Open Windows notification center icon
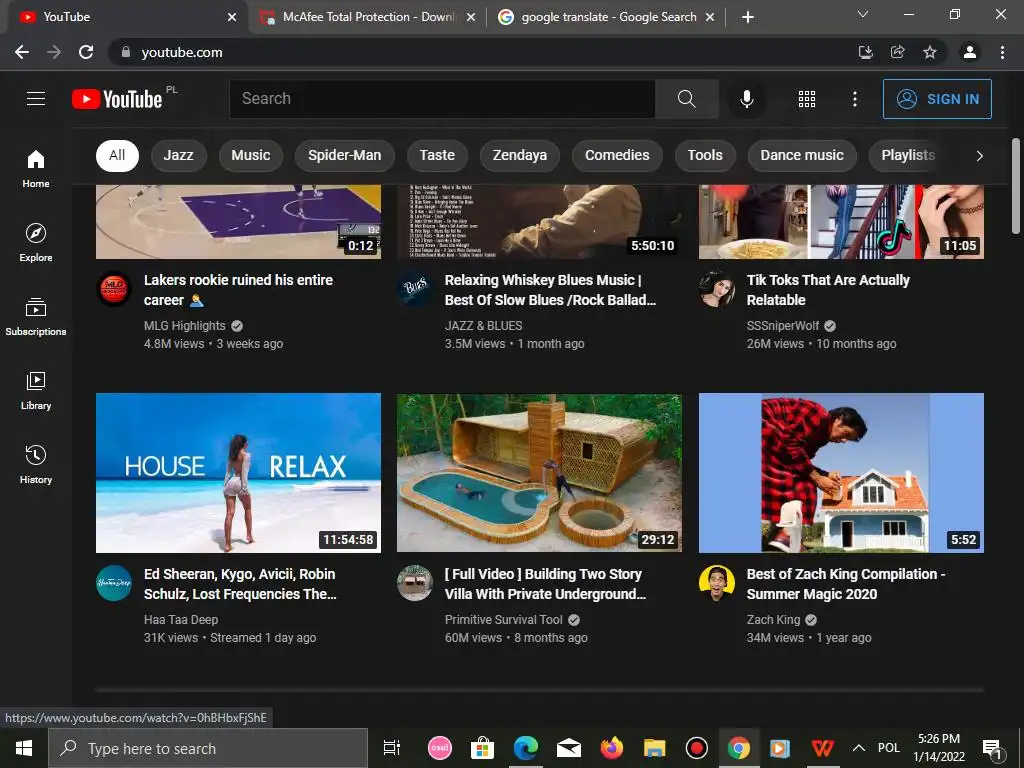 click(x=993, y=748)
